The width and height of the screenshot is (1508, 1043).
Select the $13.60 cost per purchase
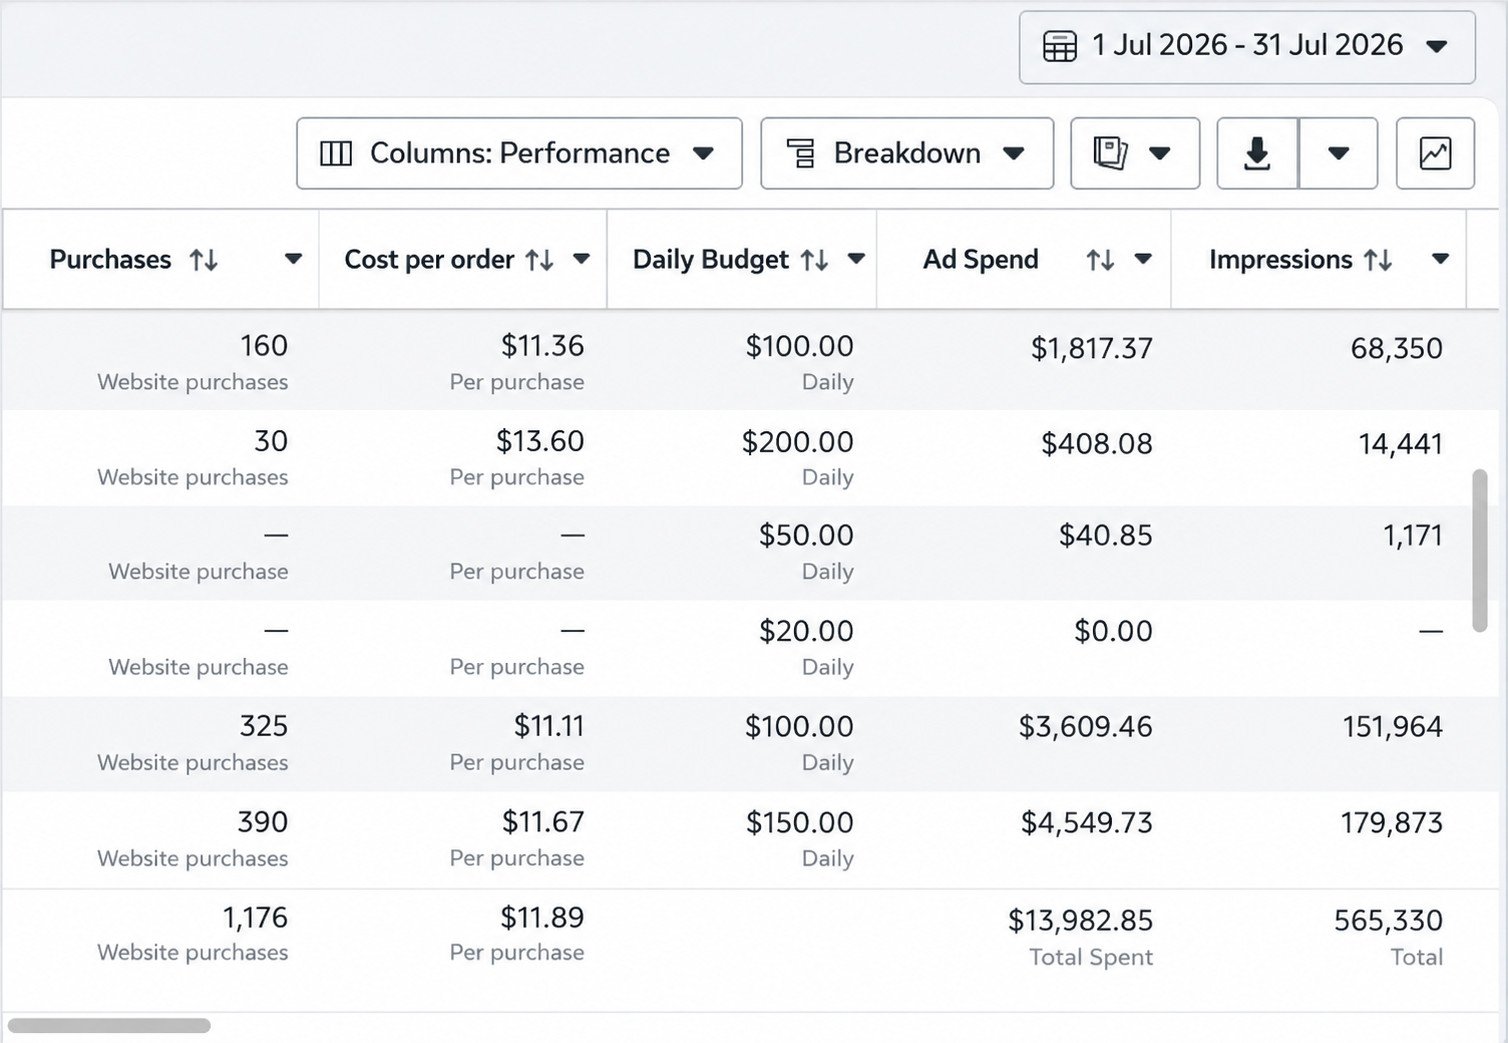(x=540, y=441)
